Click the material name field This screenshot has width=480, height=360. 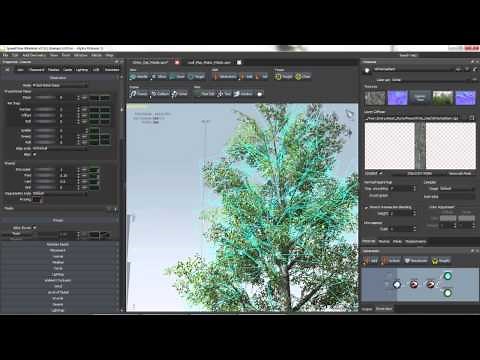coord(414,69)
